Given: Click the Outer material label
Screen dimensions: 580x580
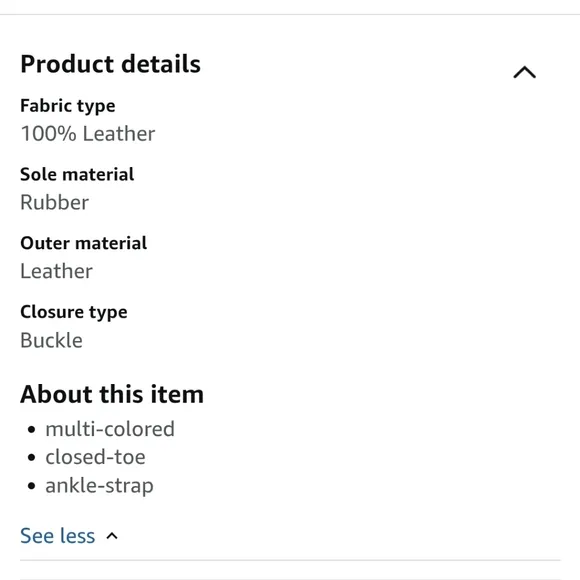Looking at the screenshot, I should [x=84, y=243].
